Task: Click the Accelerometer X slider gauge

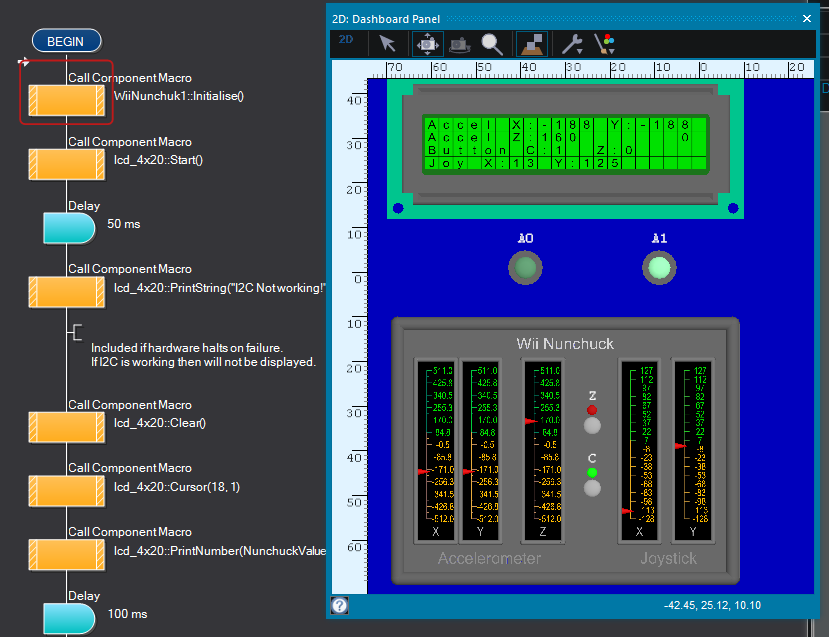Action: pos(436,451)
